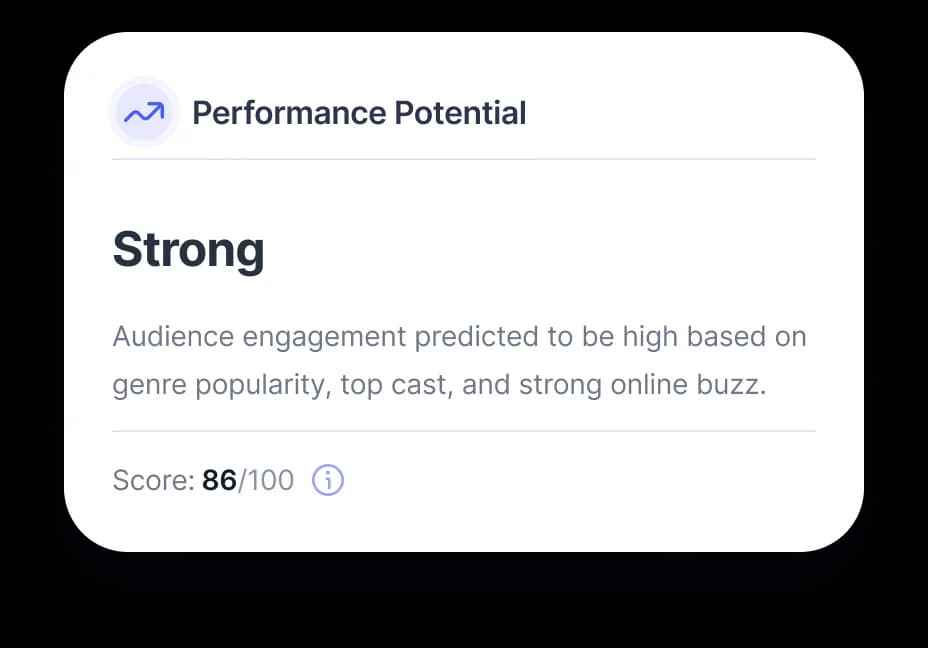The width and height of the screenshot is (928, 648).
Task: Select the Performance Potential title
Action: 359,113
